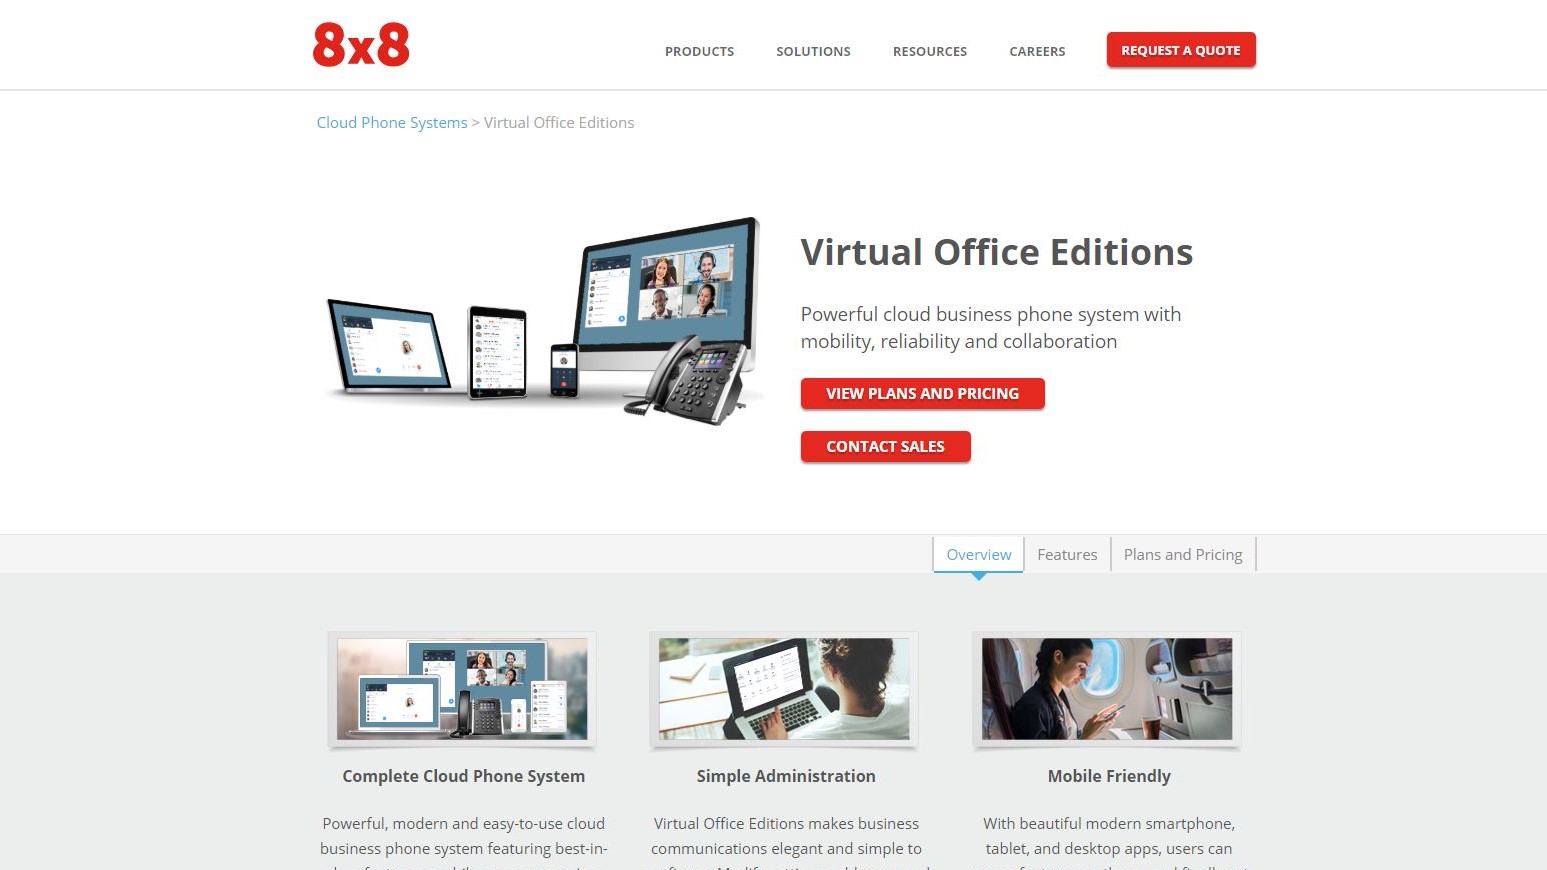Open the Solutions menu
1547x870 pixels.
[813, 51]
